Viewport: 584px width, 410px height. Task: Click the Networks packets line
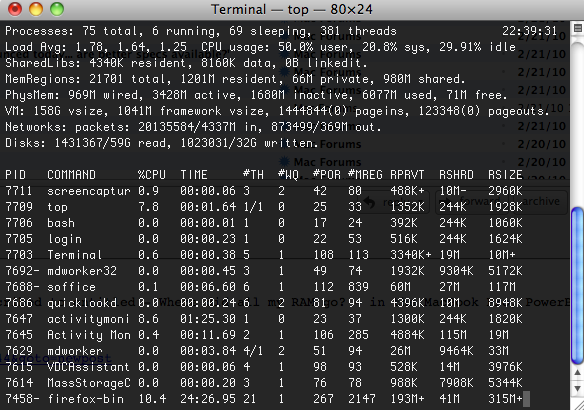[x=194, y=127]
